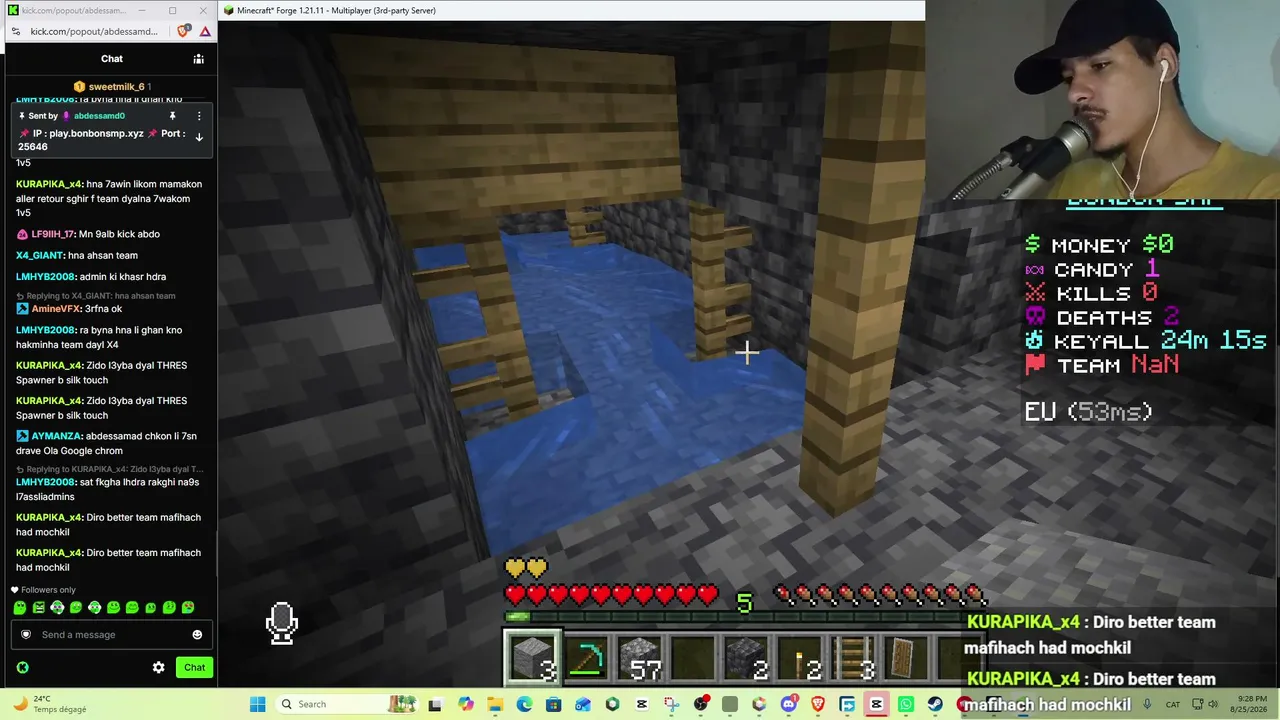Expand the pinned message with the down arrow
1280x720 pixels.
click(199, 137)
